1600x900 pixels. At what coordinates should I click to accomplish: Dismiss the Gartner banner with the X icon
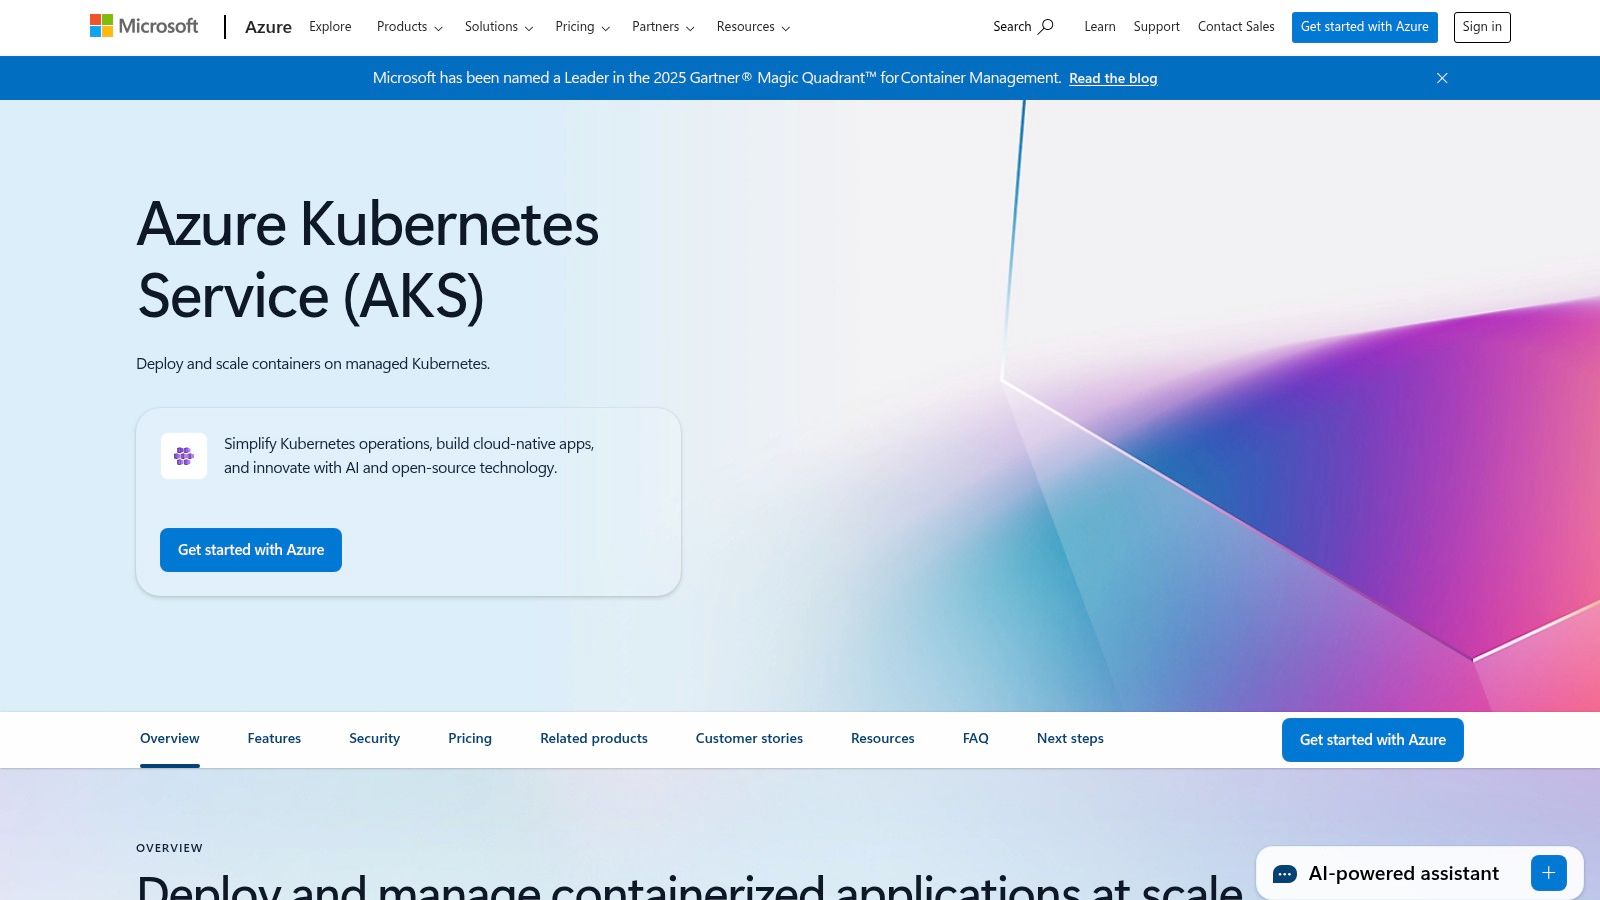(x=1441, y=78)
